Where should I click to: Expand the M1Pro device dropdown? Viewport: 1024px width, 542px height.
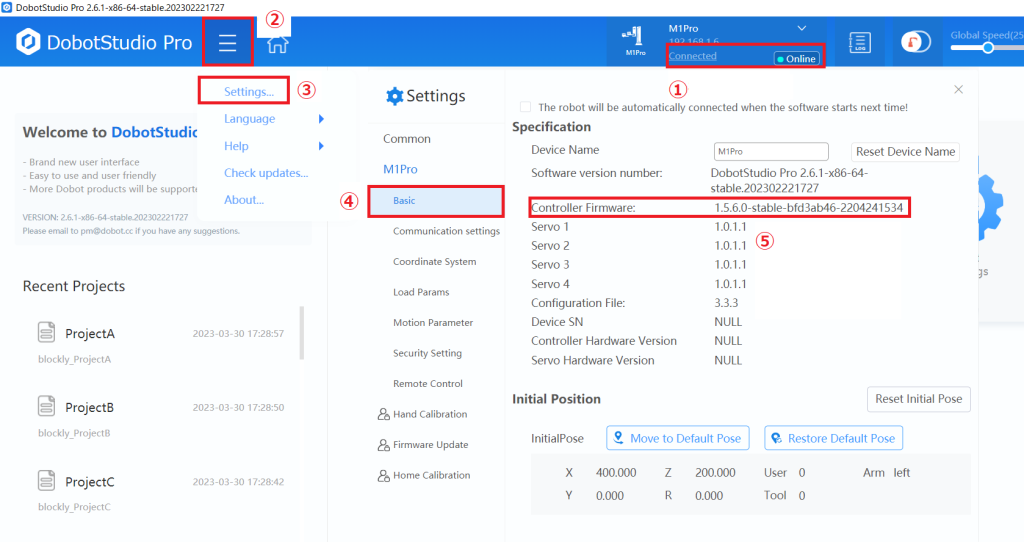pyautogui.click(x=801, y=28)
